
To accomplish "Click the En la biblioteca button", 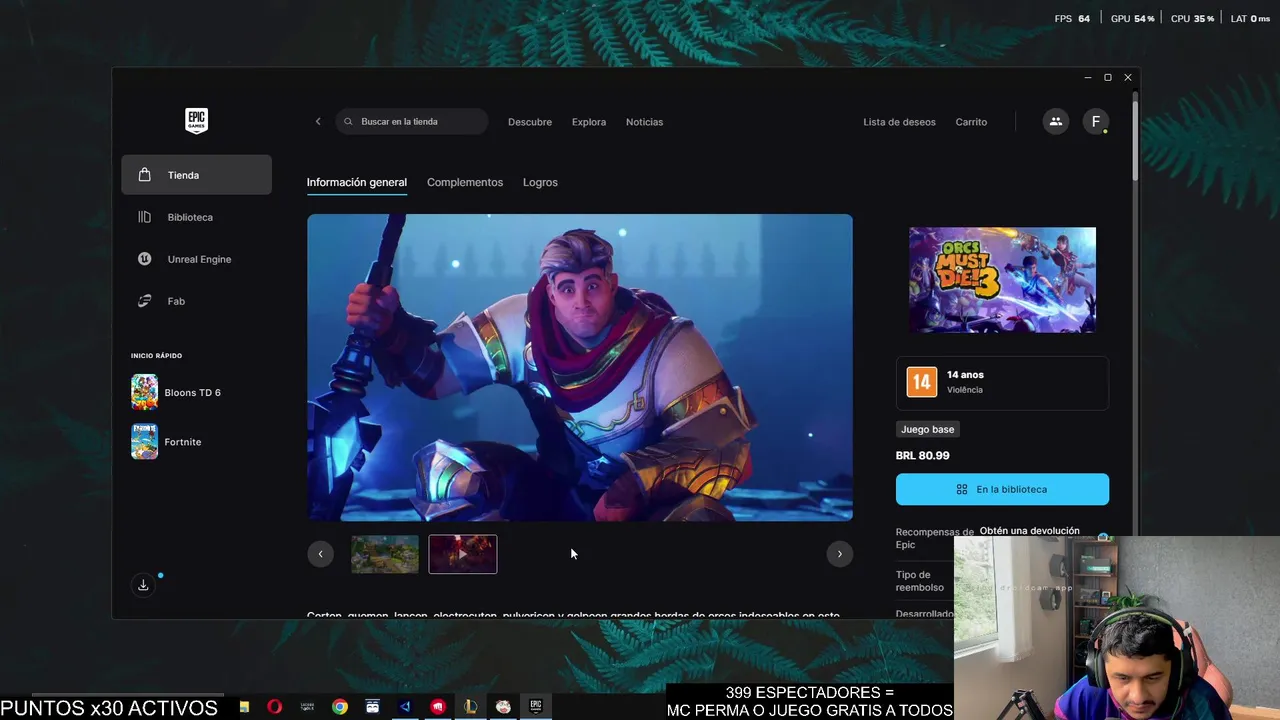I will [x=1002, y=489].
